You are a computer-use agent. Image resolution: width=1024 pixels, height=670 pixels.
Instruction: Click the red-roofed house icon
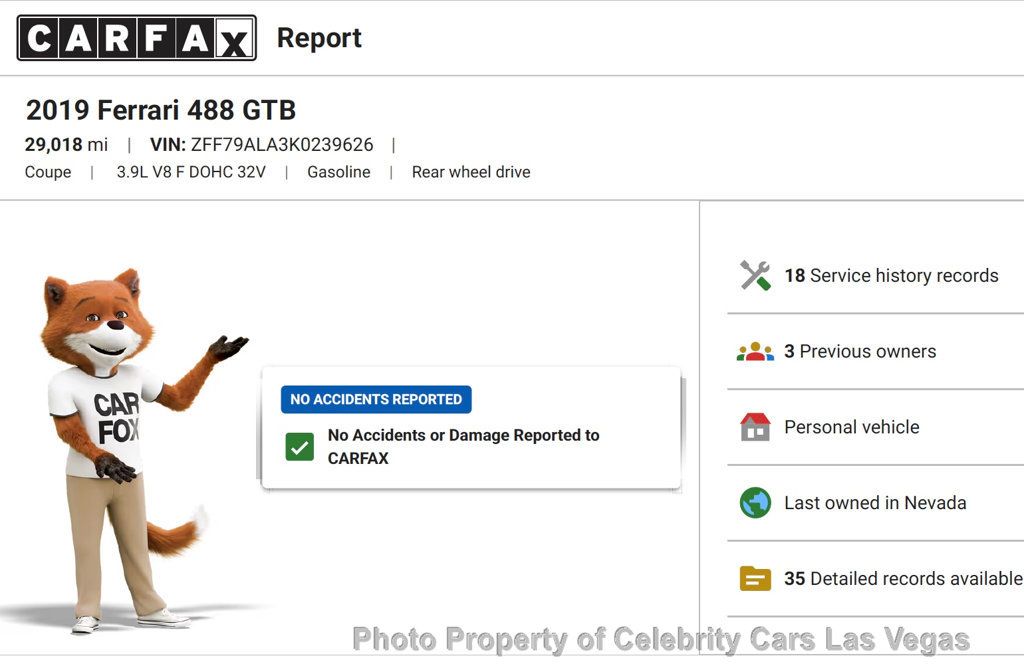coord(755,427)
